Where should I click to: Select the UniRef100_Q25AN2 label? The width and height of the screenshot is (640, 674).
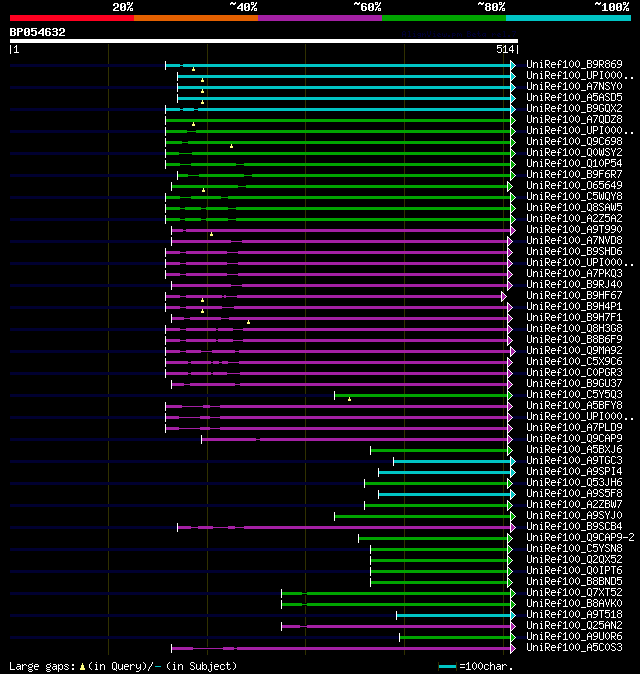click(x=574, y=626)
